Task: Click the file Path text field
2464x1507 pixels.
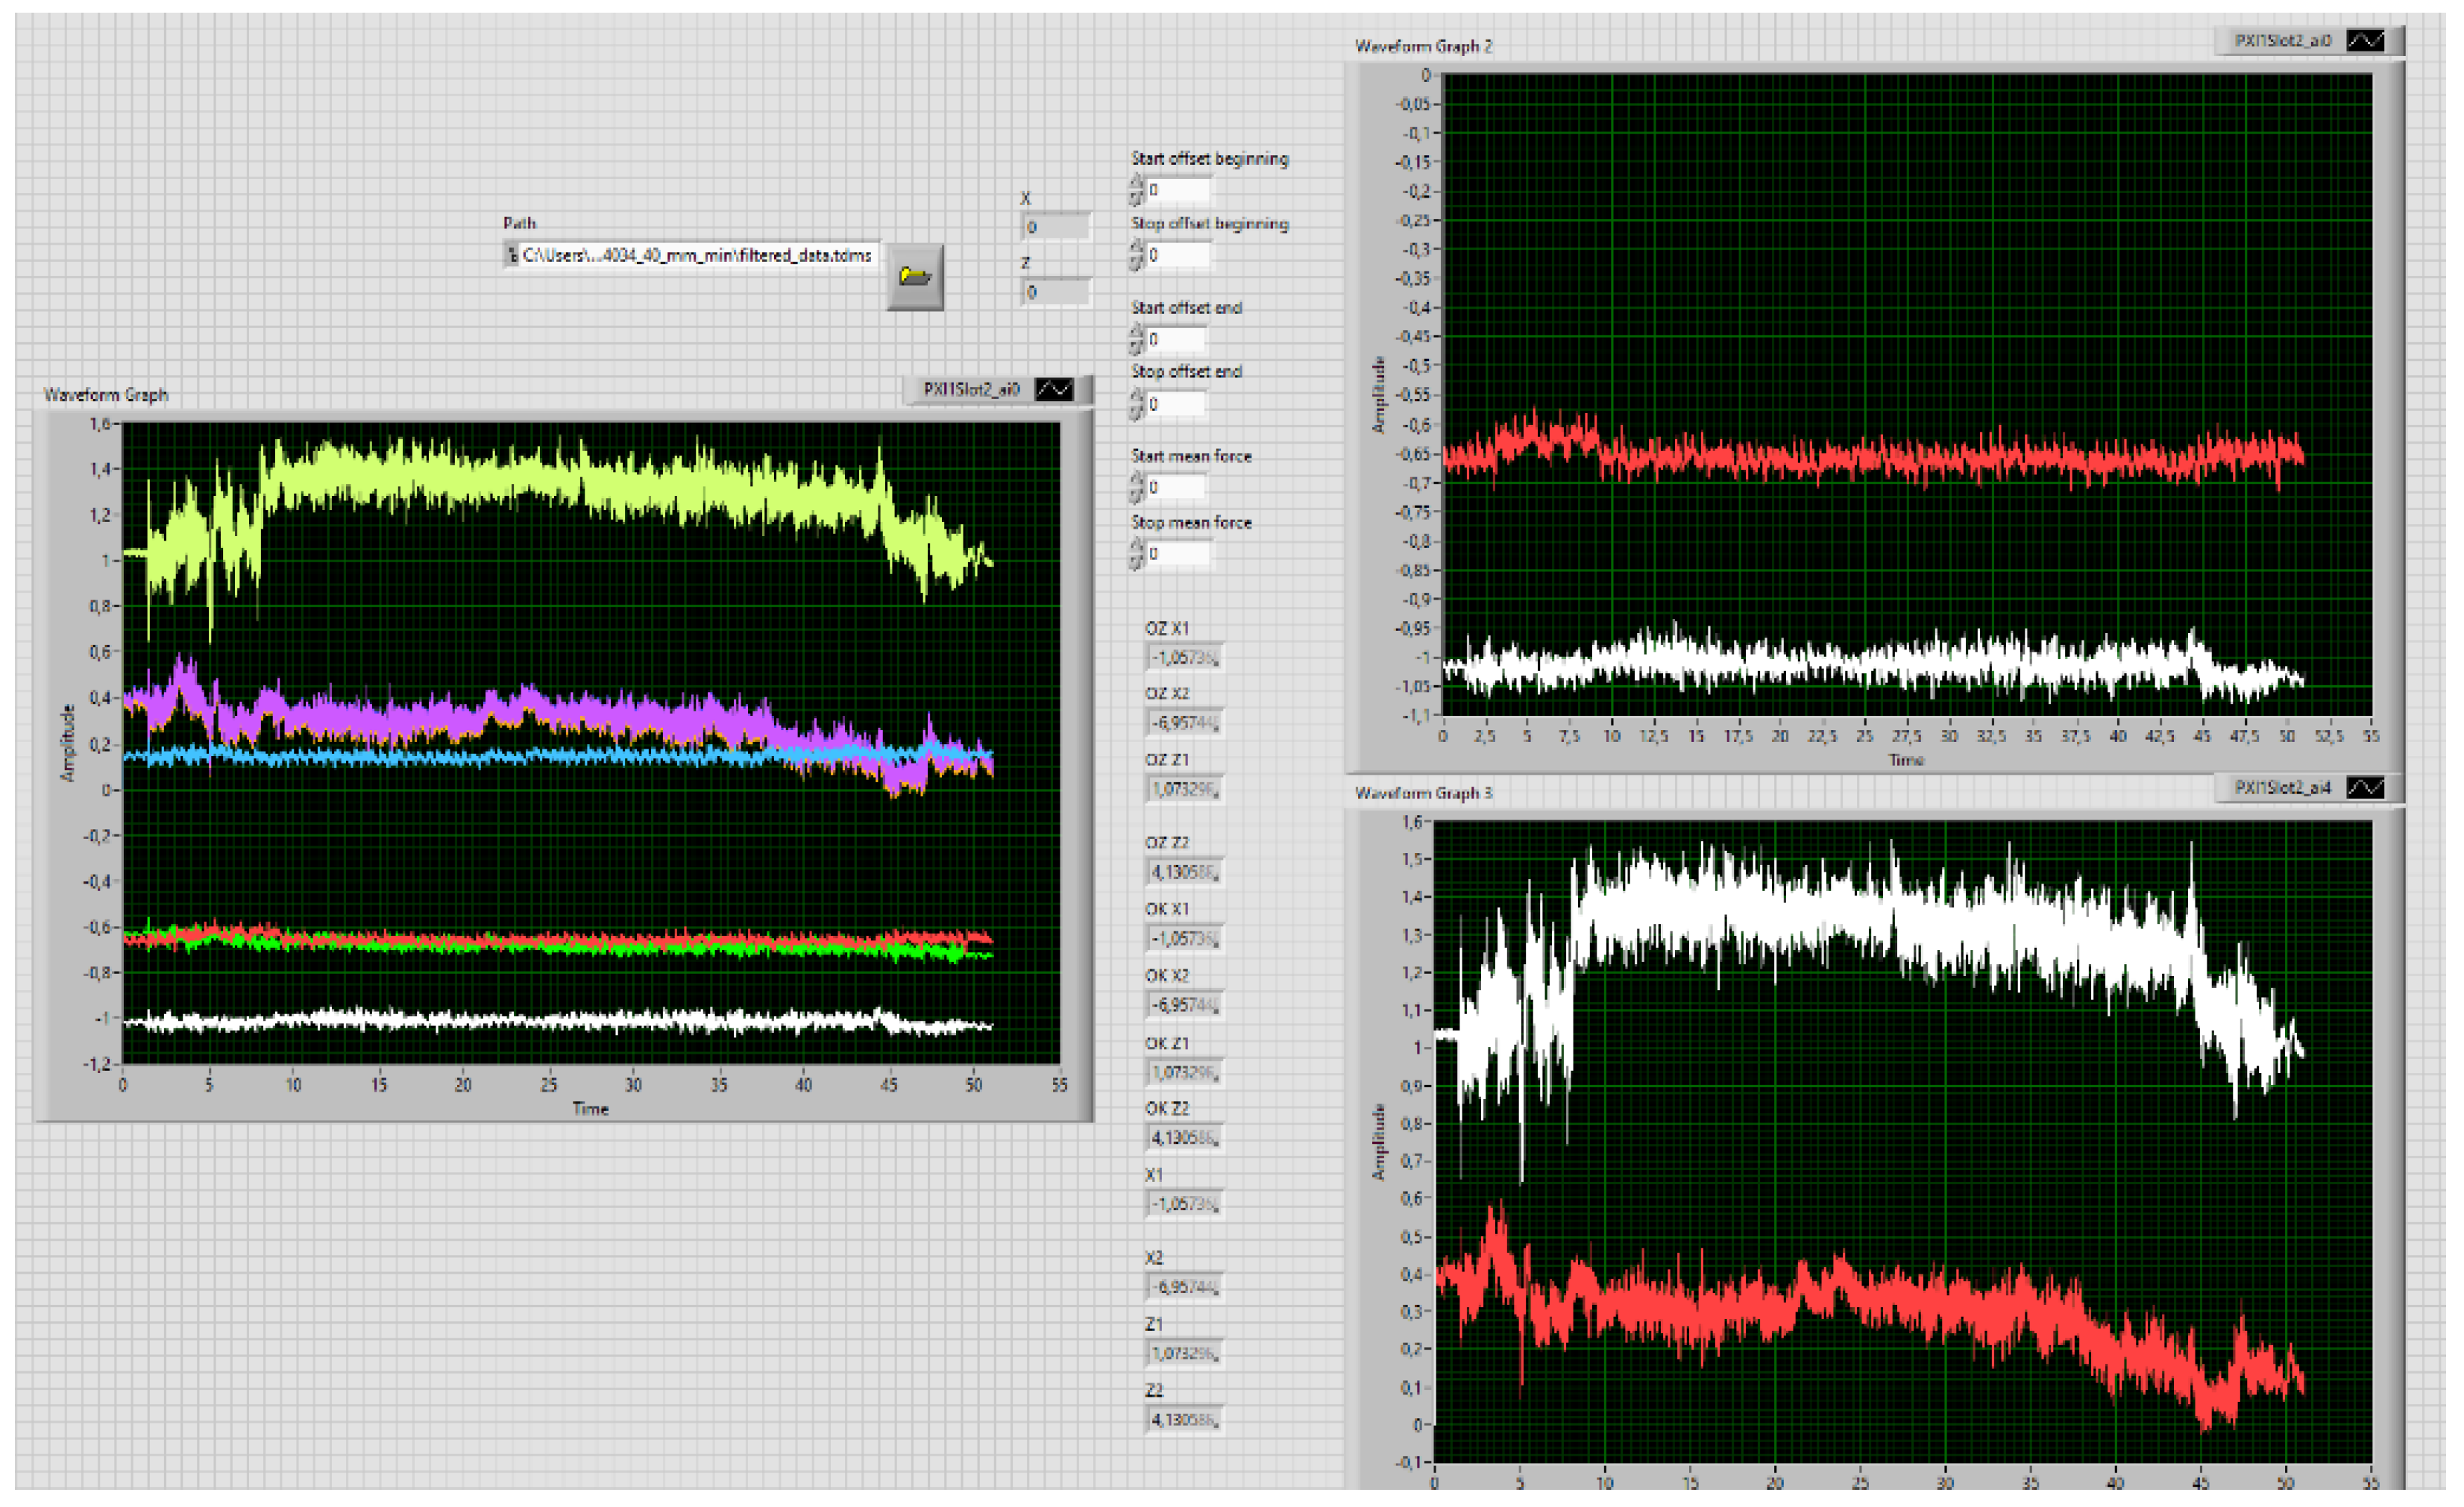Action: [x=697, y=255]
